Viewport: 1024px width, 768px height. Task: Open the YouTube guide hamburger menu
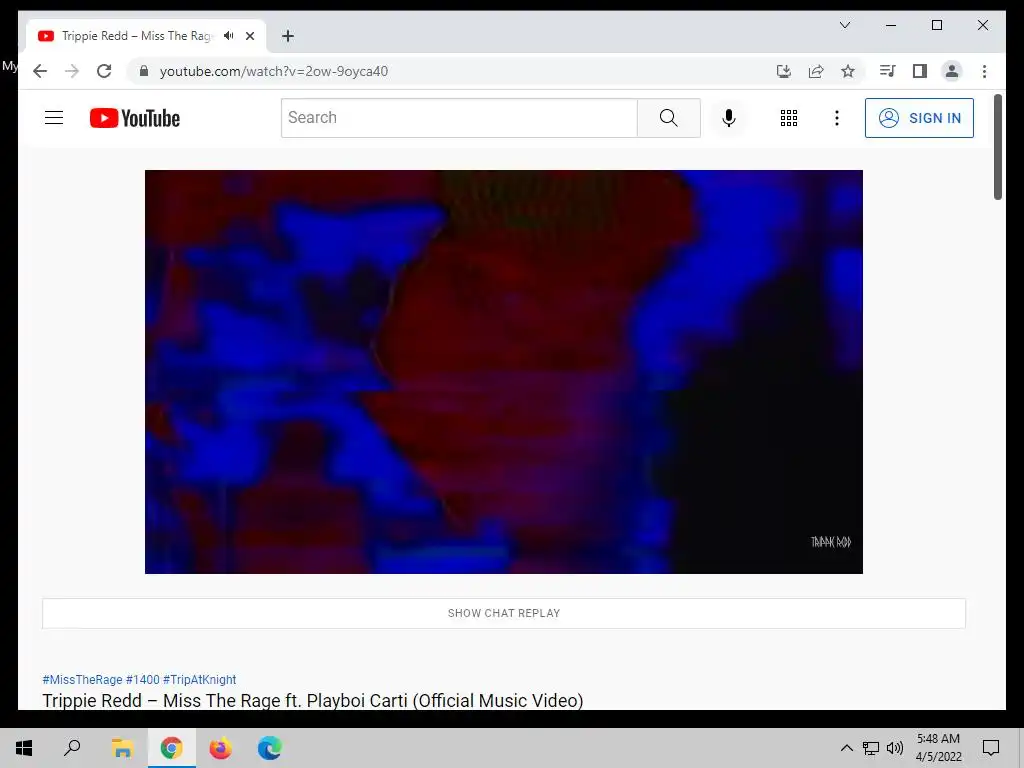54,118
